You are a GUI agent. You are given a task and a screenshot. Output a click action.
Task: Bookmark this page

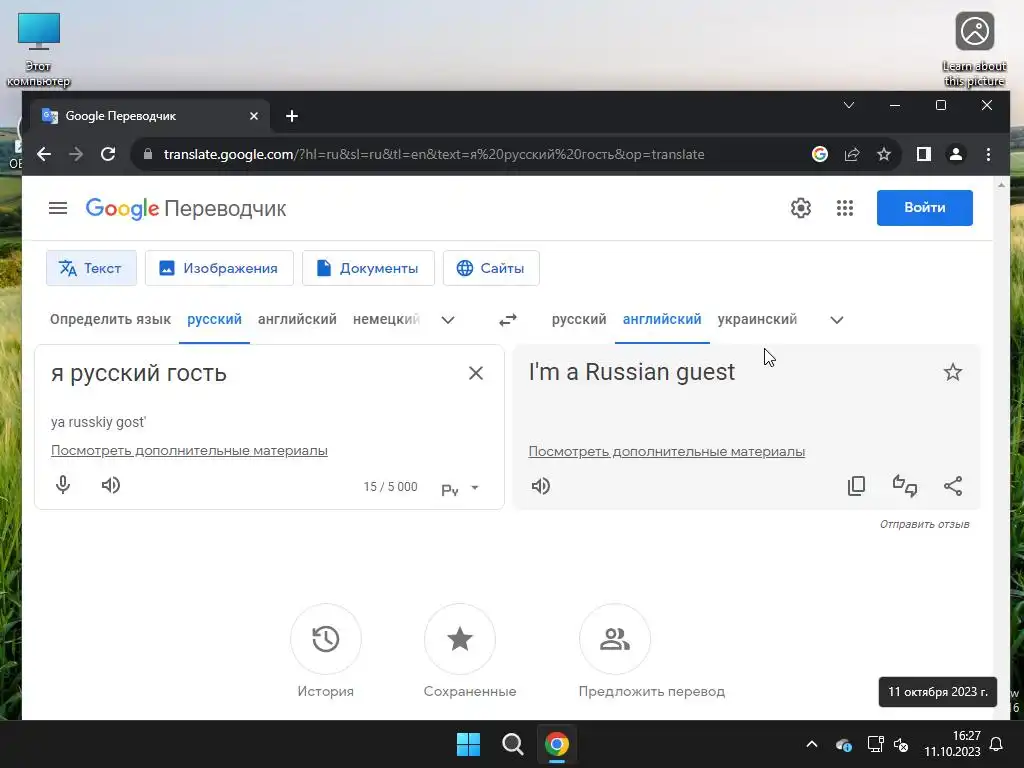click(x=884, y=154)
